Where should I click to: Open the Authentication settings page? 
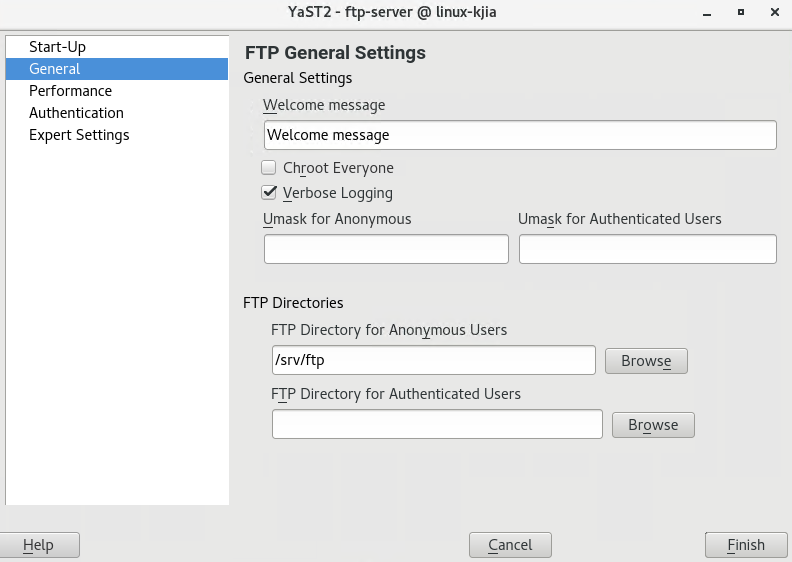(76, 113)
